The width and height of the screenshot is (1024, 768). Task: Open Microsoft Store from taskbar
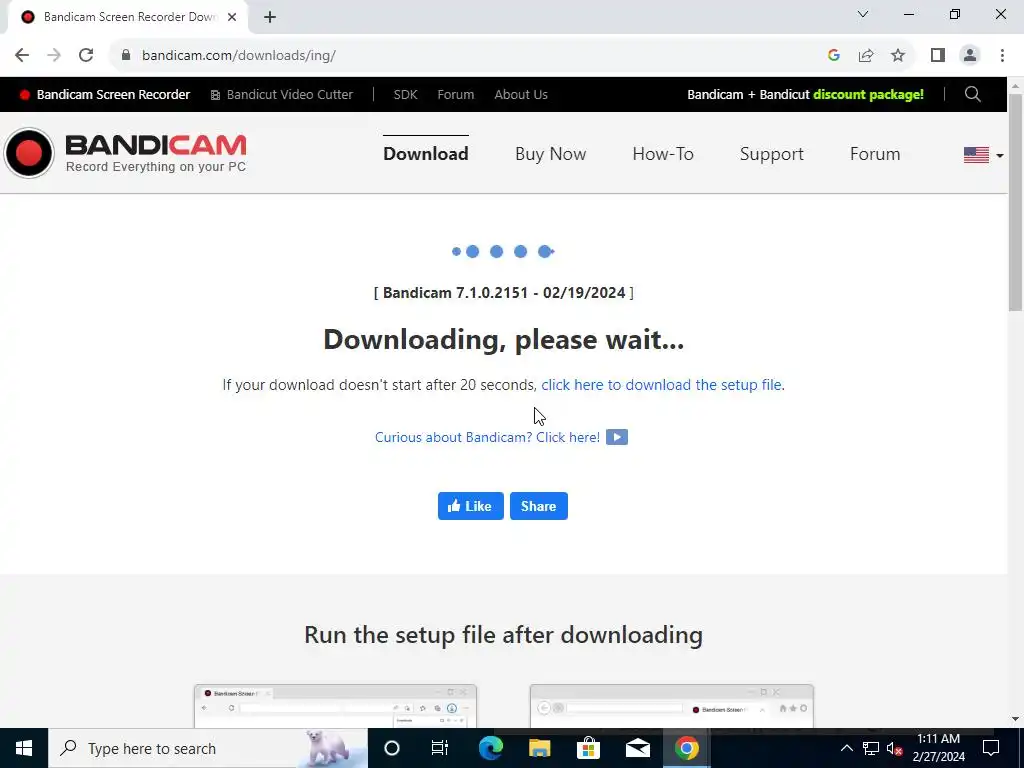(588, 748)
